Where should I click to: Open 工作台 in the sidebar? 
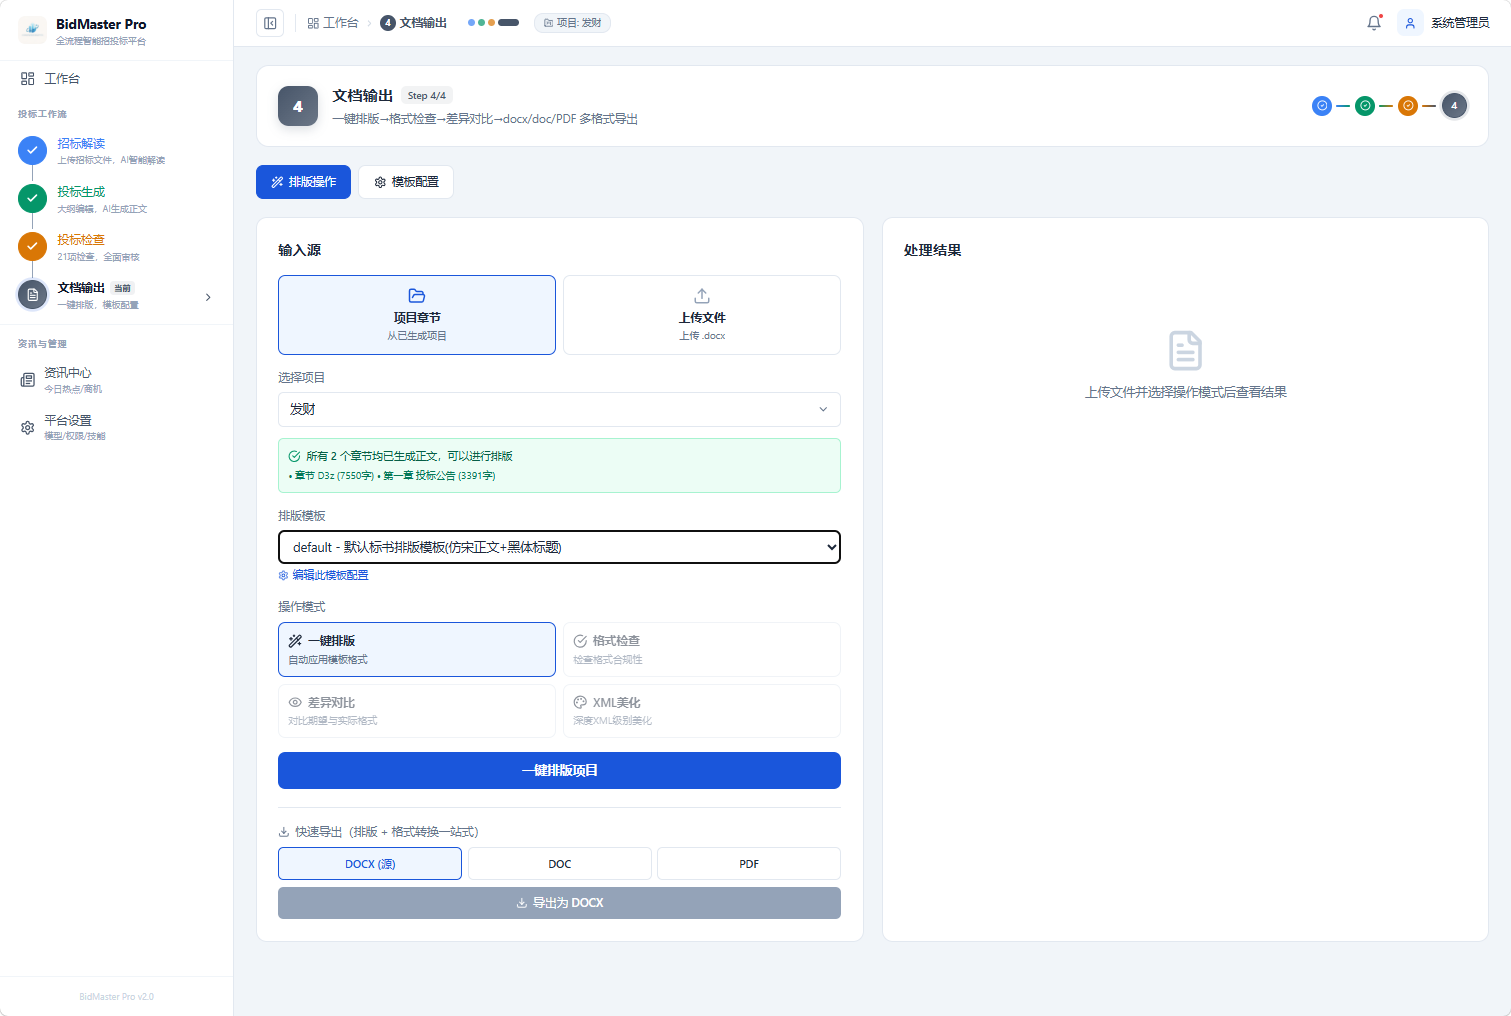[x=116, y=79]
